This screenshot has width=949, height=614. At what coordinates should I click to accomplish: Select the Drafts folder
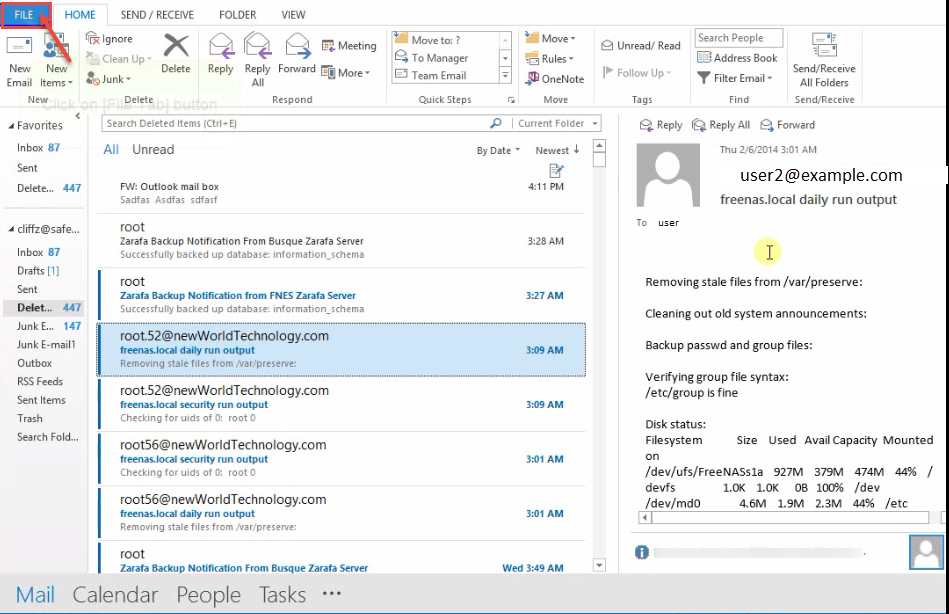coord(38,271)
